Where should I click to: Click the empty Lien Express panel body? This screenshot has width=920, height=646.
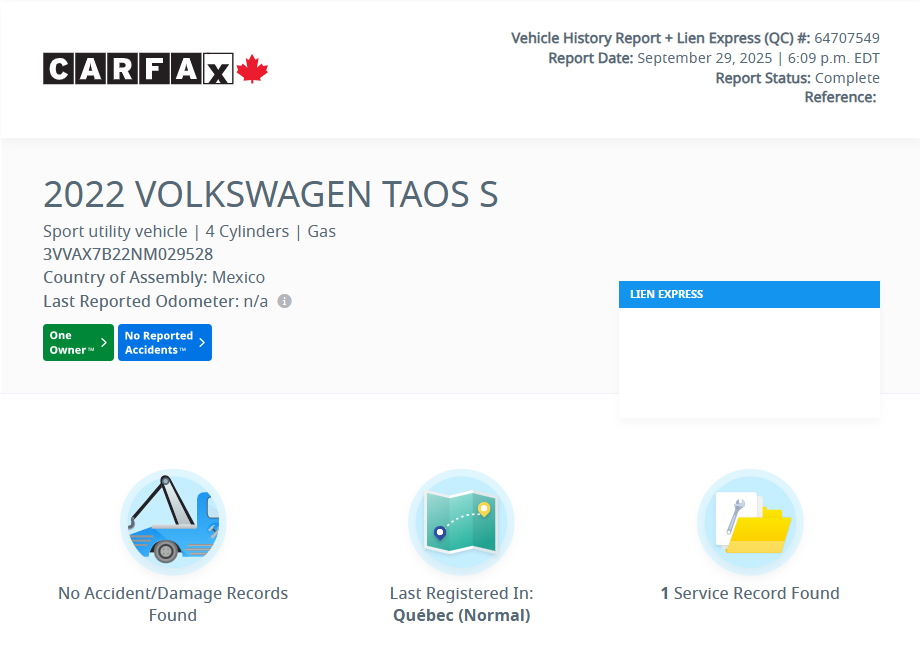749,362
